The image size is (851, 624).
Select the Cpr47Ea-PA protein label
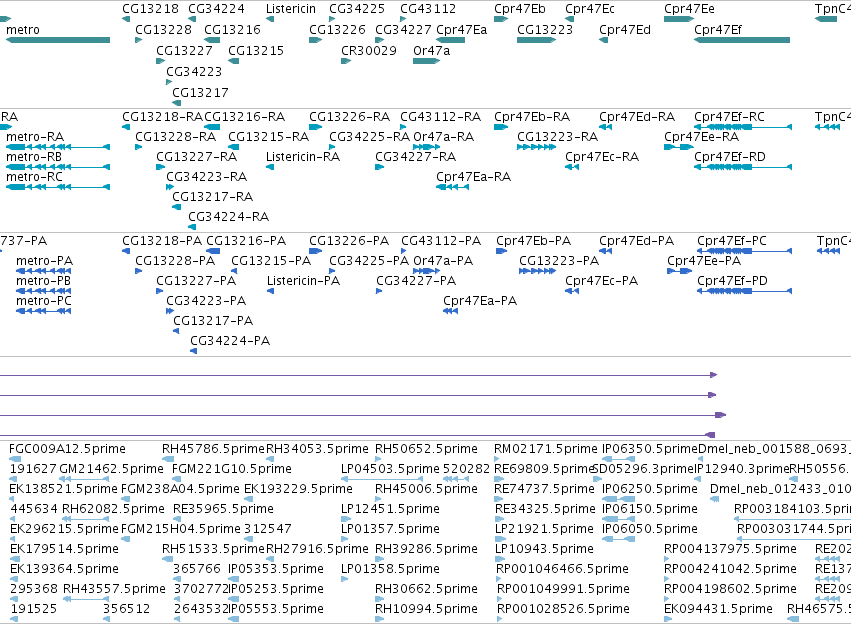(x=480, y=301)
